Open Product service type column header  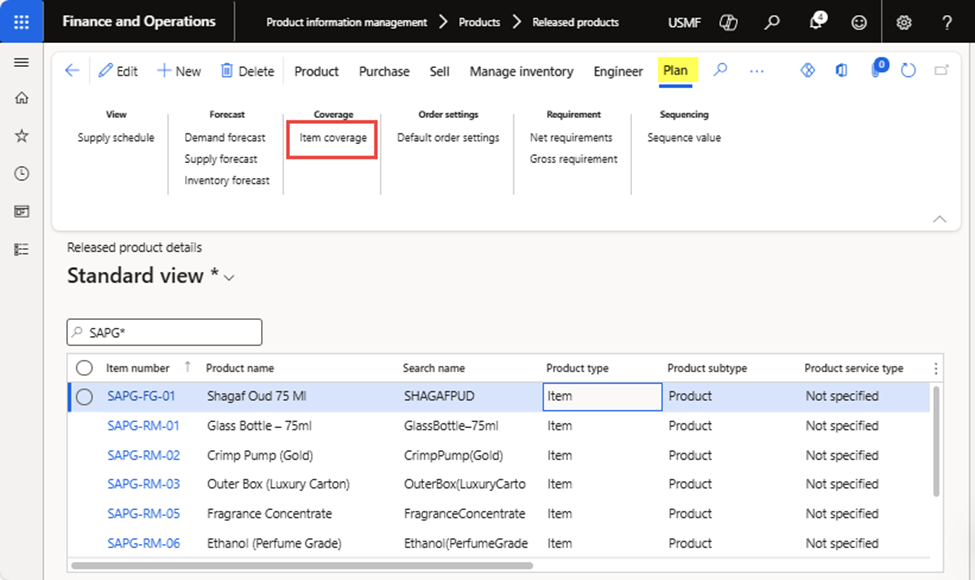point(854,368)
